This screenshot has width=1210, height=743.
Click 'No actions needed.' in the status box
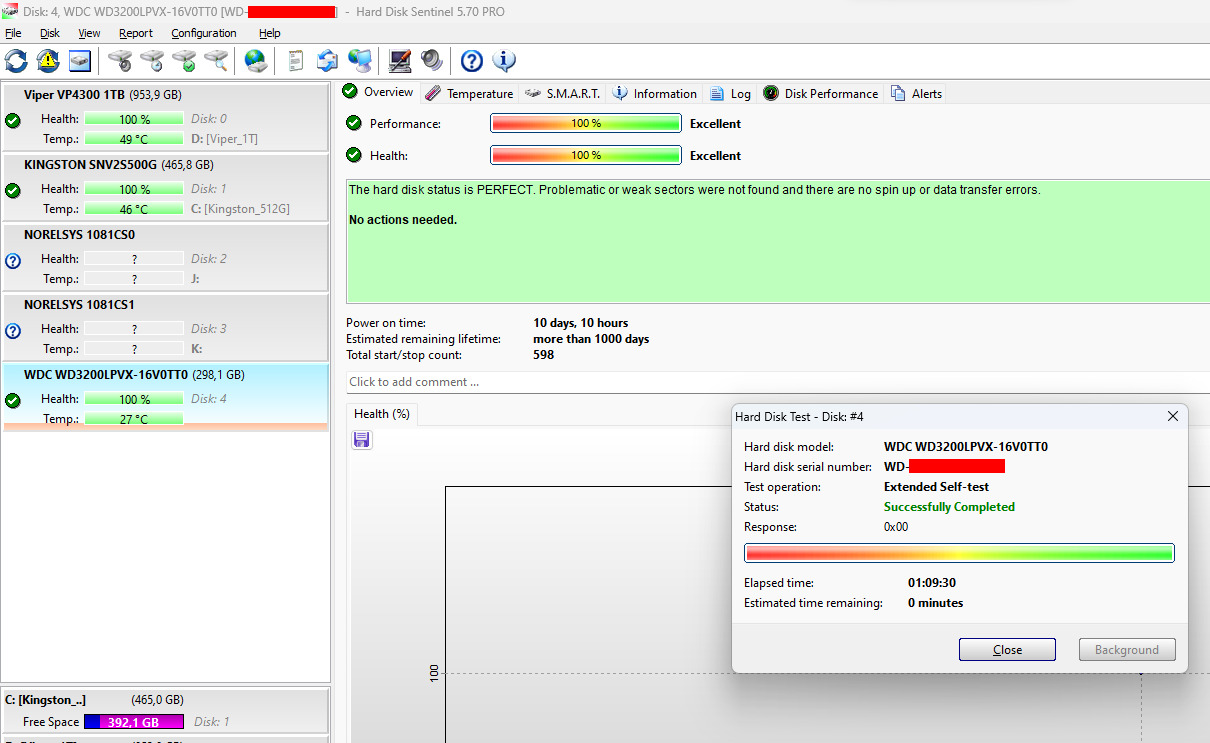[x=403, y=220]
